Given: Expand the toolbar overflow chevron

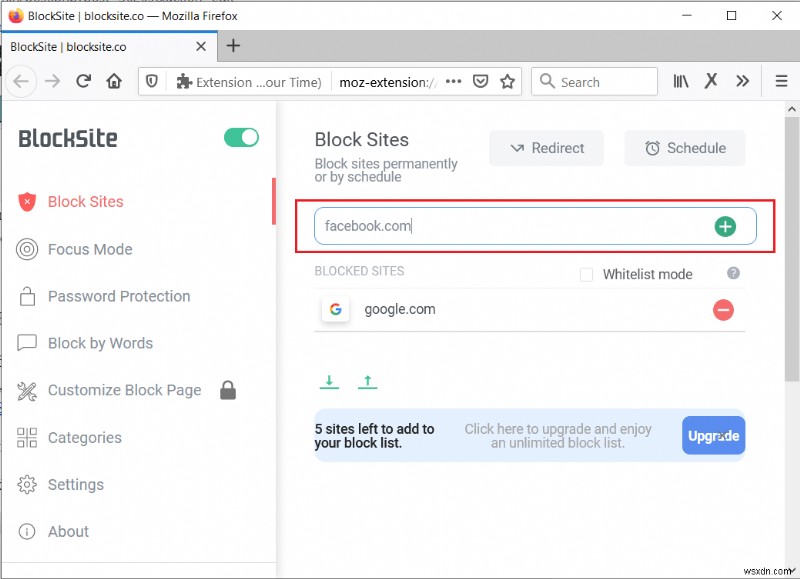Looking at the screenshot, I should 741,81.
